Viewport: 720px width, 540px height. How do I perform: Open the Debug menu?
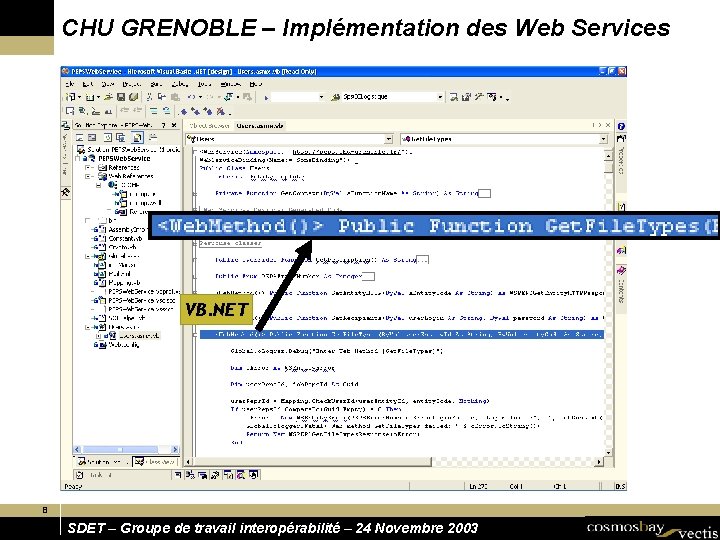[x=180, y=84]
